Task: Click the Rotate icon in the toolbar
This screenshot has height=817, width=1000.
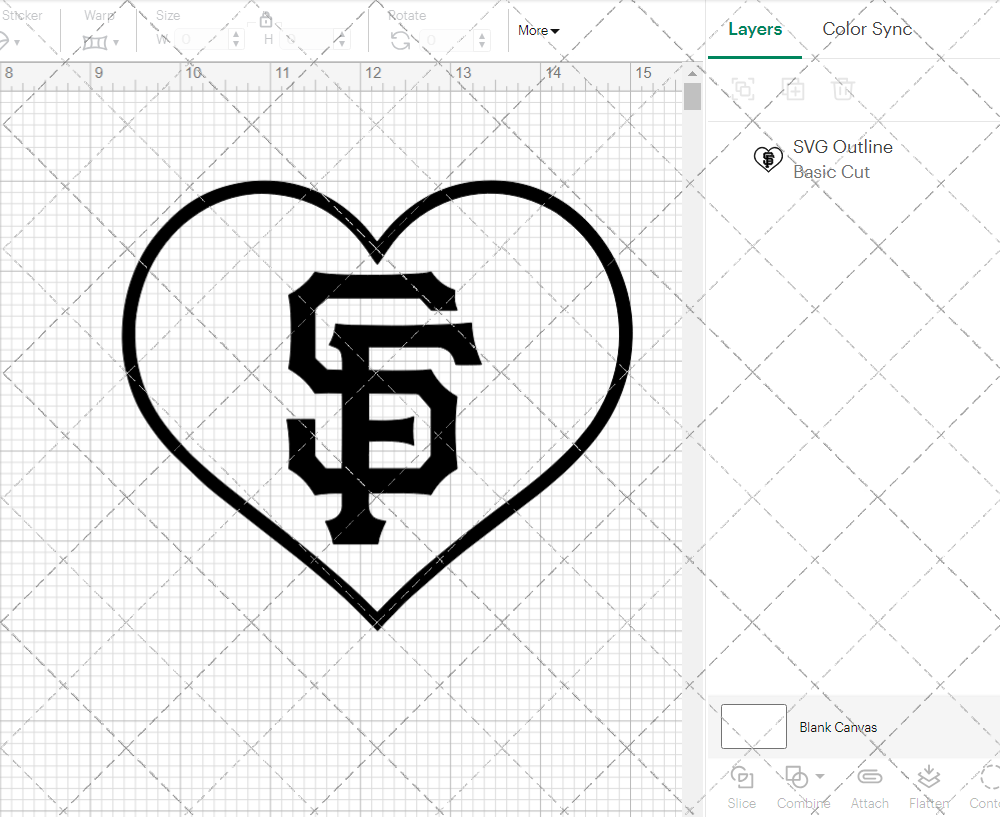Action: click(400, 40)
